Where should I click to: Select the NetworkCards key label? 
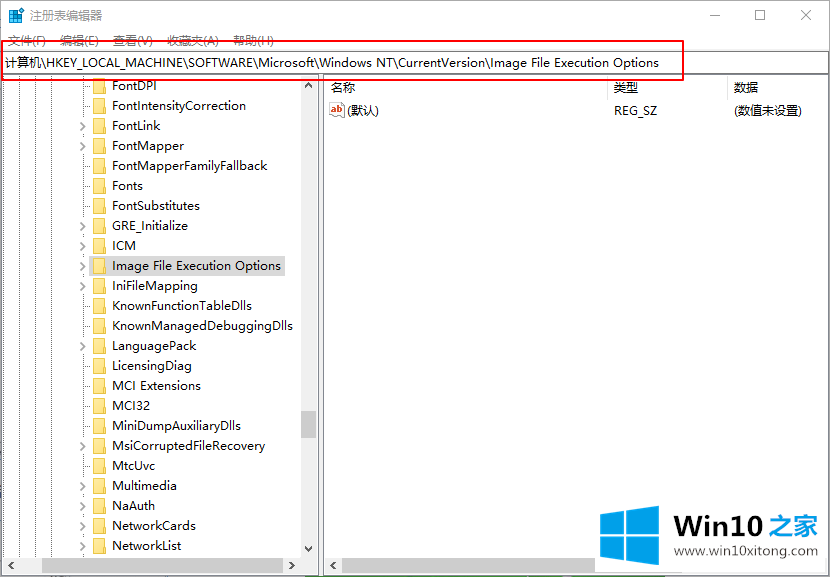[154, 526]
